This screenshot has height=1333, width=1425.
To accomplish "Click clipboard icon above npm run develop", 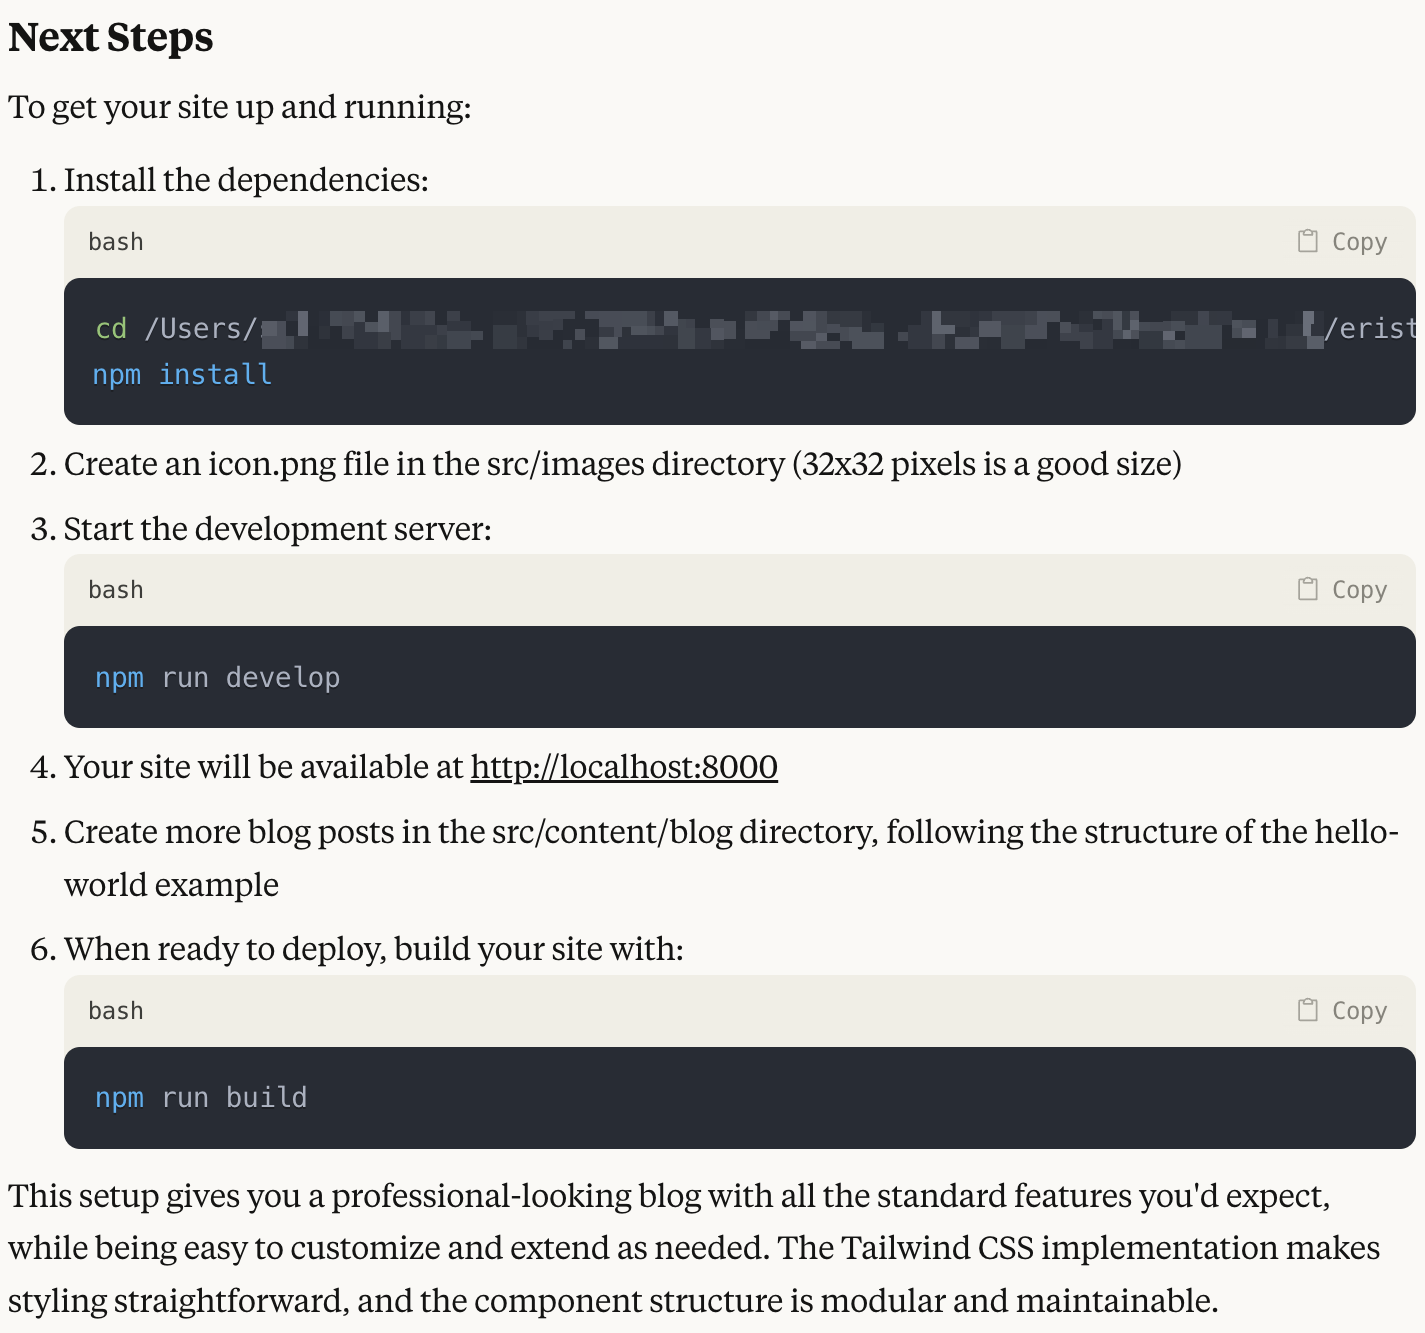I will pyautogui.click(x=1307, y=589).
